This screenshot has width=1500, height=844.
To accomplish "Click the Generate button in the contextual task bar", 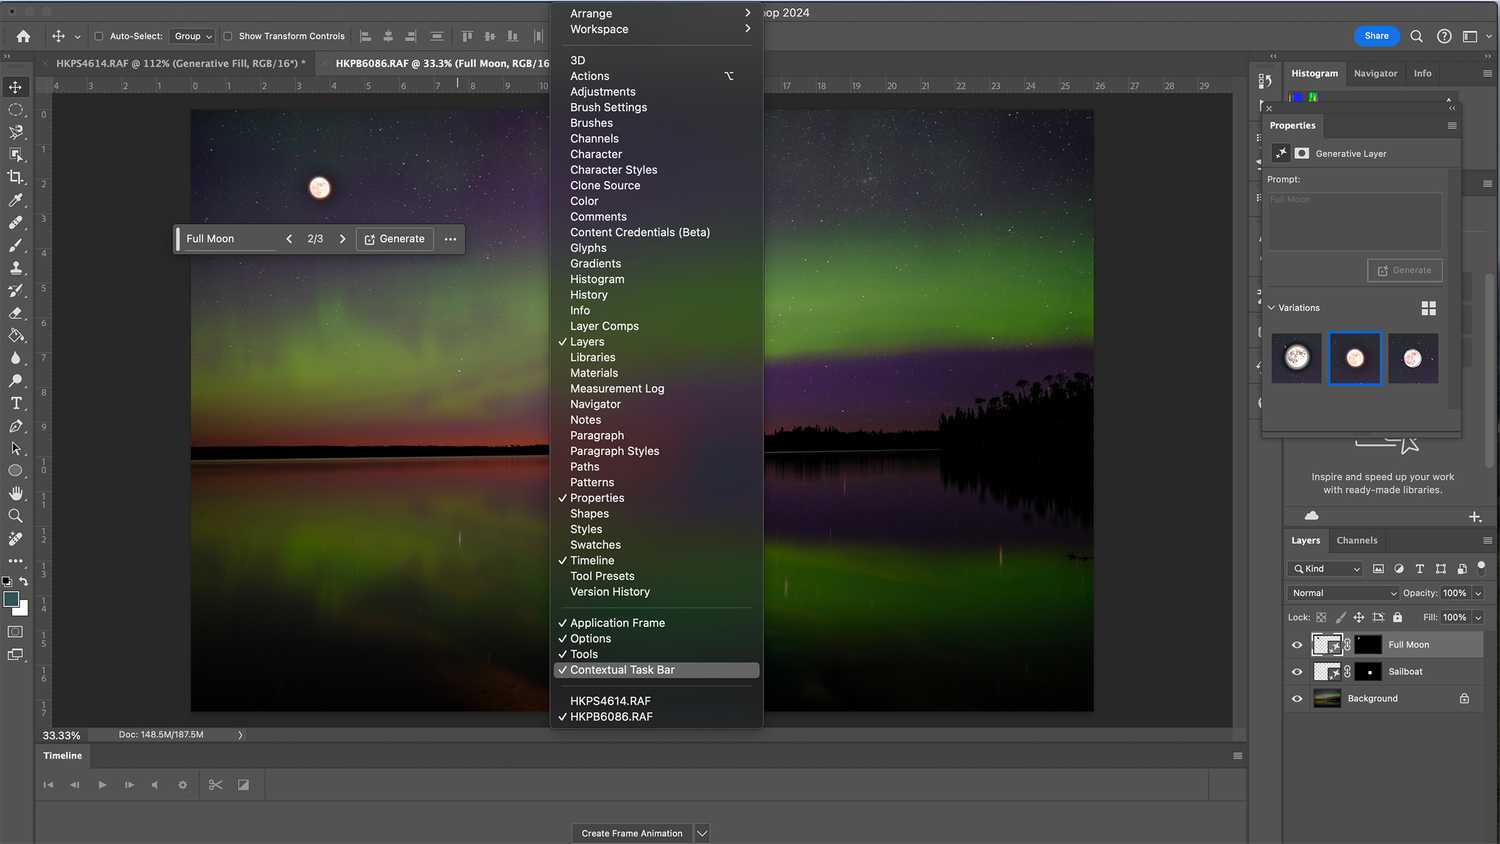I will coord(394,238).
